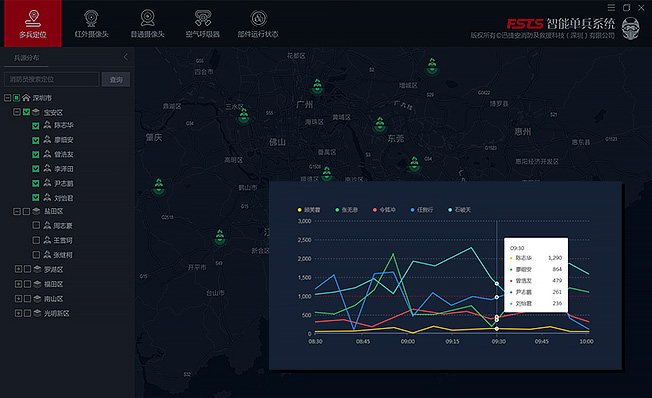Collapse the 深圳市 tree node
This screenshot has height=398, width=652.
point(7,98)
